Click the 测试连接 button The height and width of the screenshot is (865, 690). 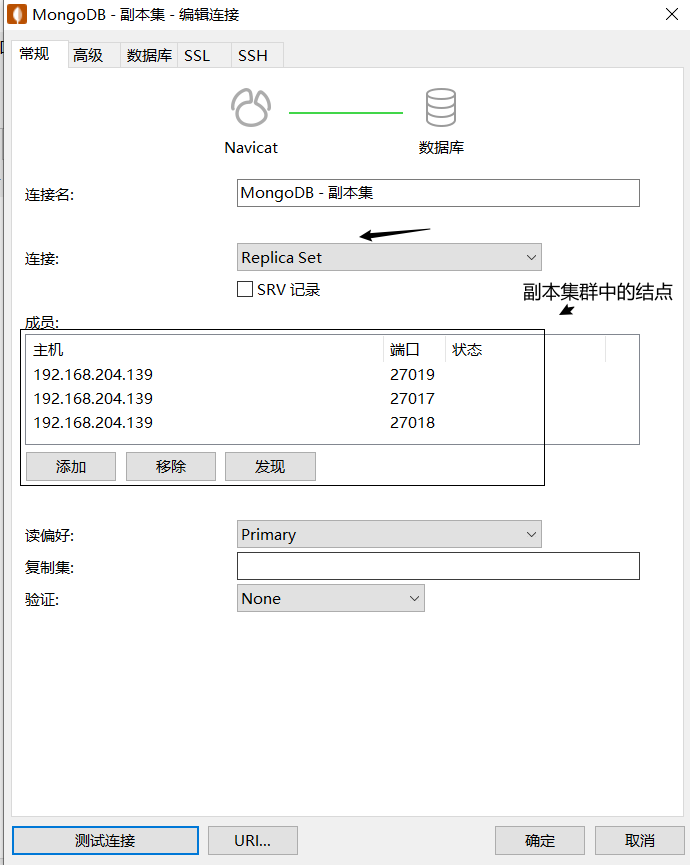click(x=105, y=840)
